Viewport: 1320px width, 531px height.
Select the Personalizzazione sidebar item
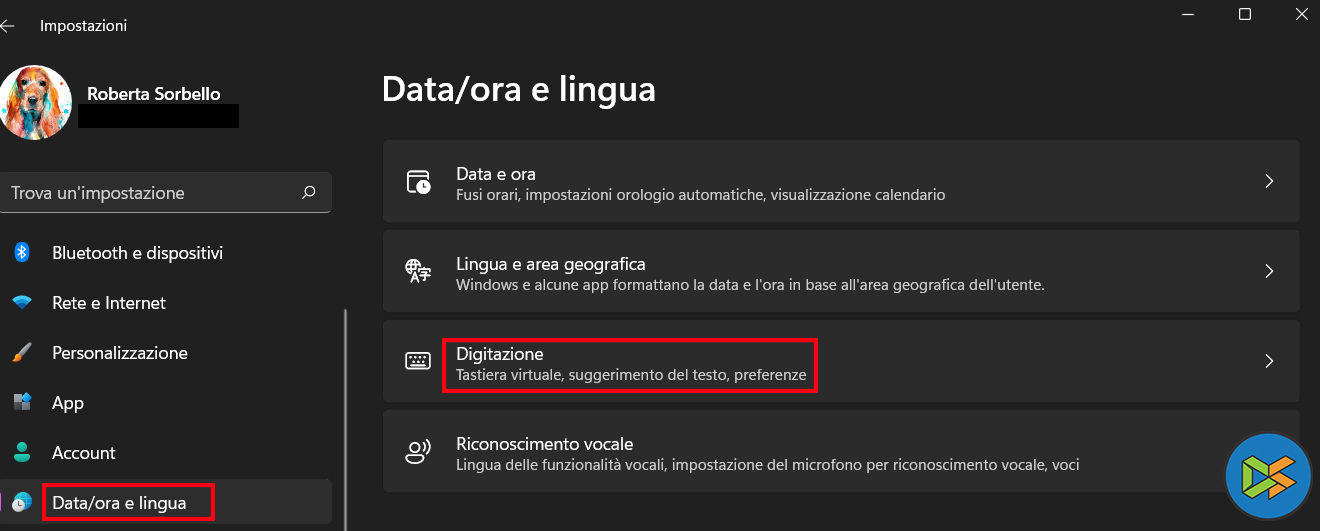120,353
